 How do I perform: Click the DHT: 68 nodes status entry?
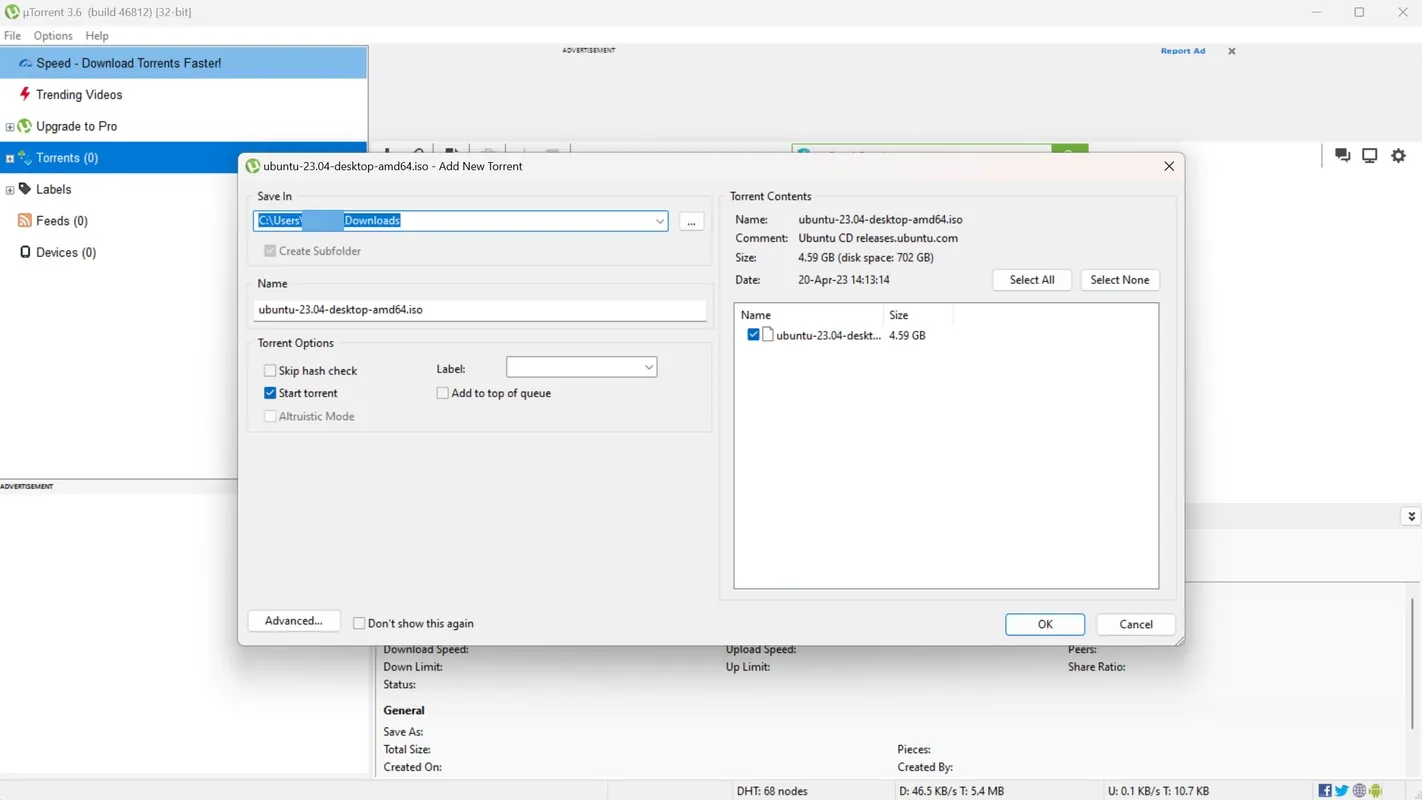tap(772, 791)
